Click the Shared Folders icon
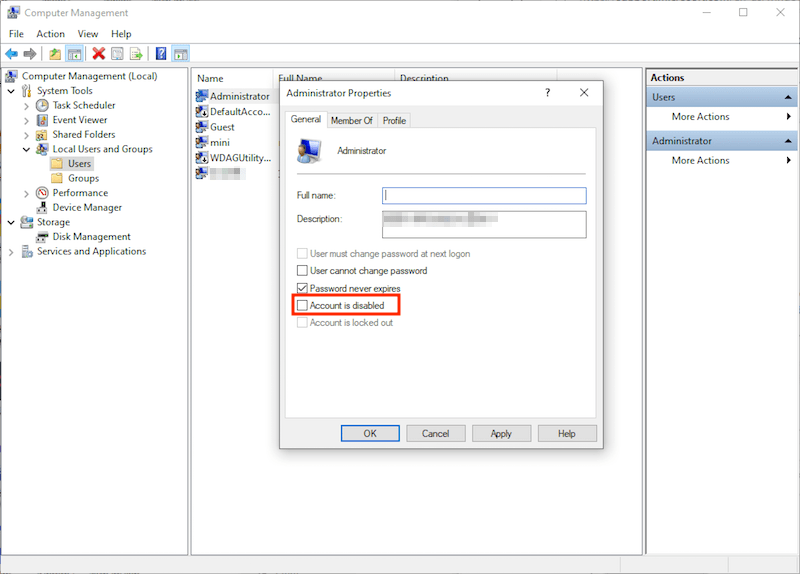The width and height of the screenshot is (800, 574). 42,135
